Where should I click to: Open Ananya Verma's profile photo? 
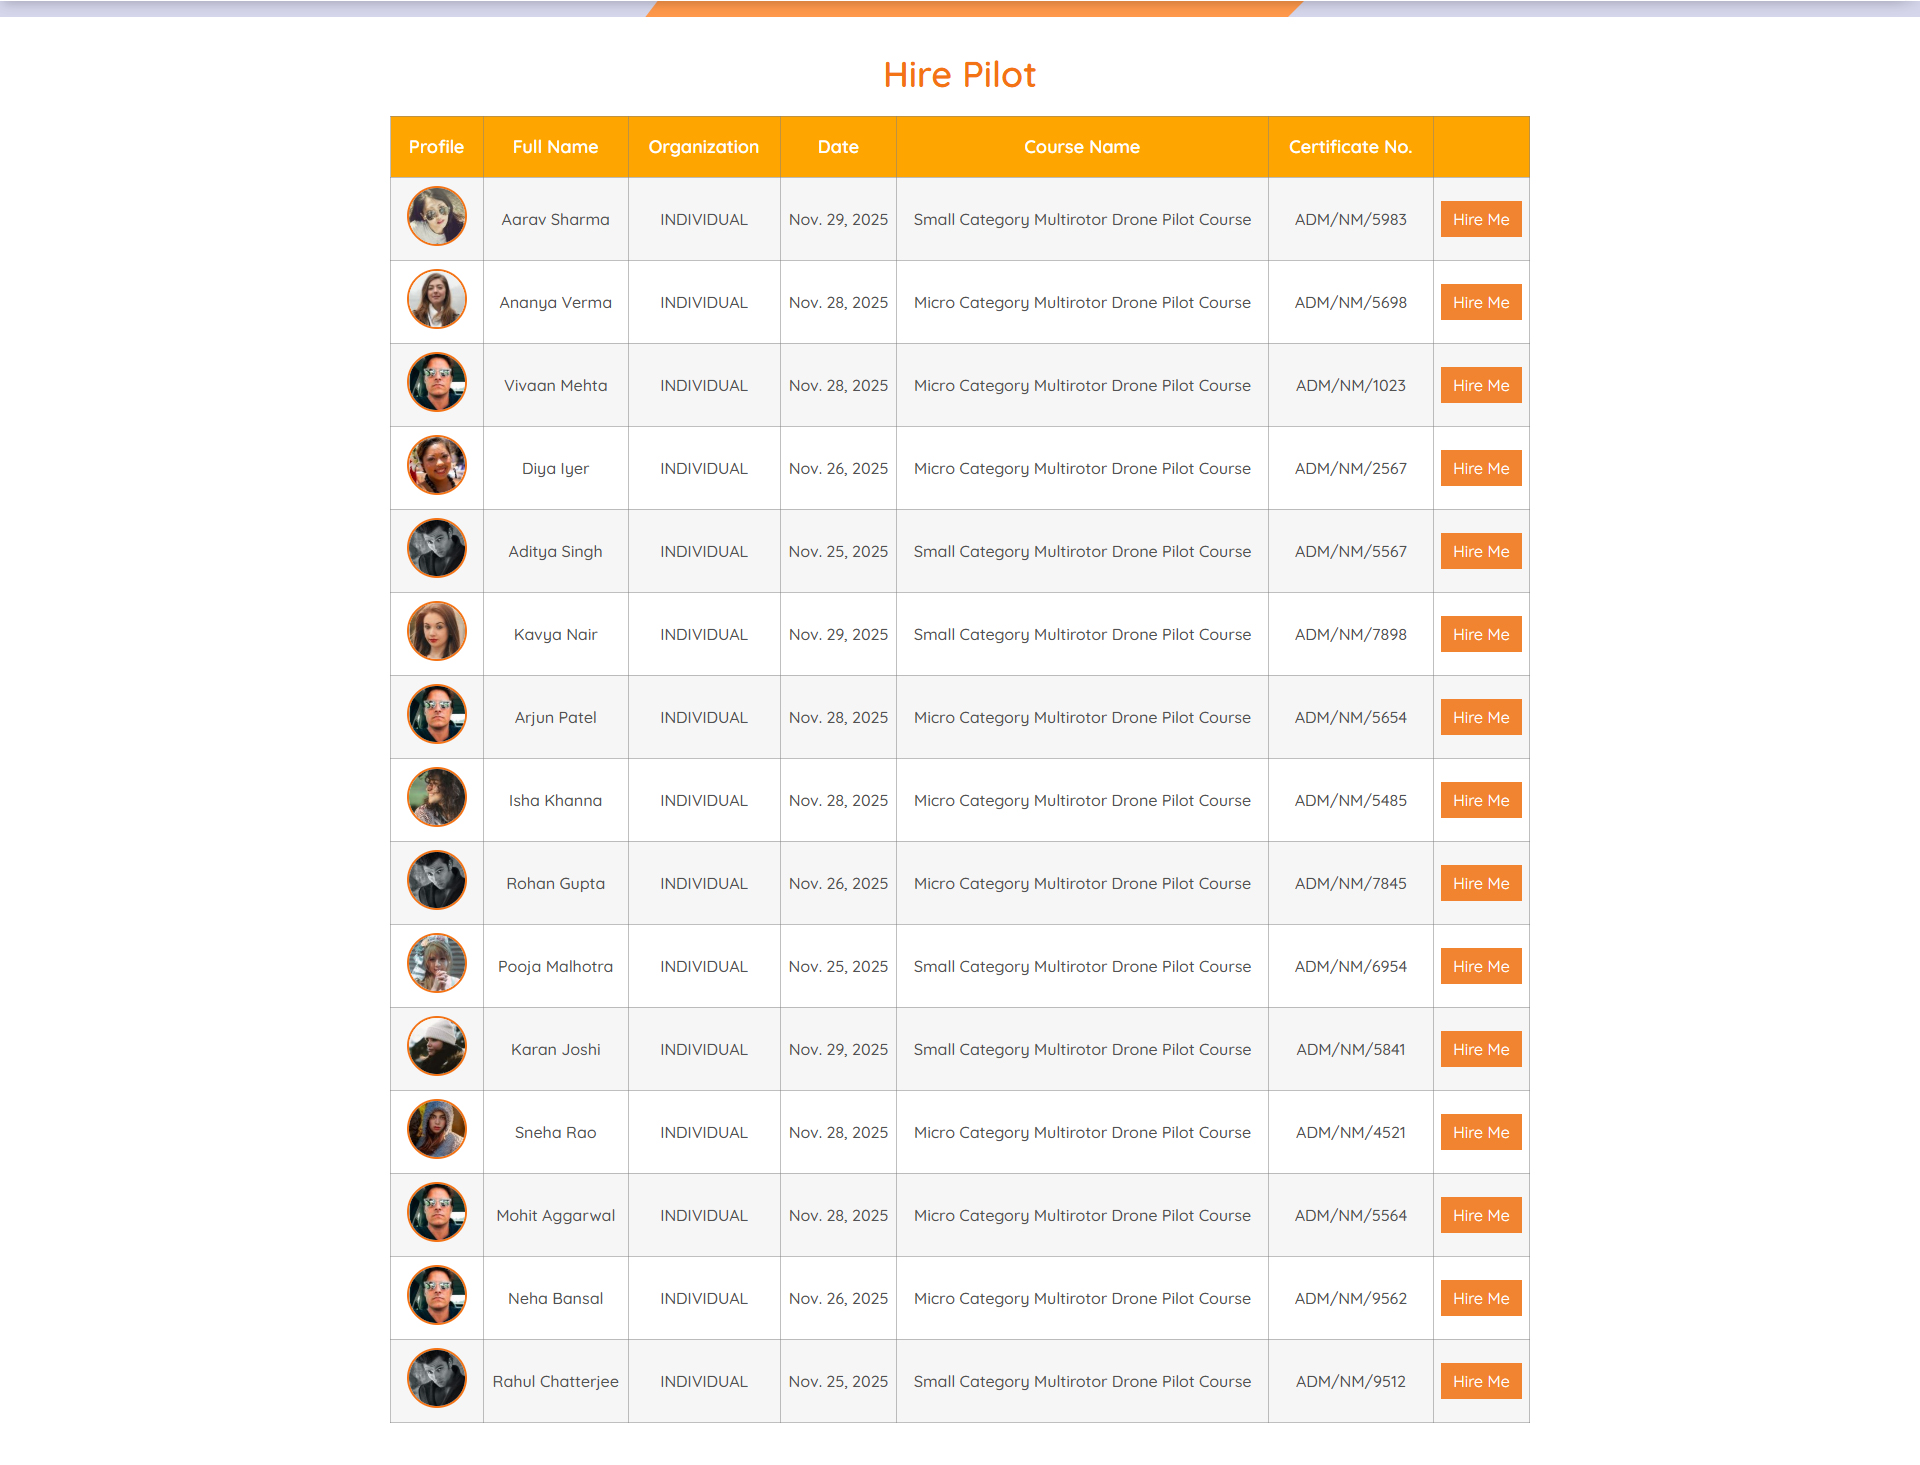[437, 300]
